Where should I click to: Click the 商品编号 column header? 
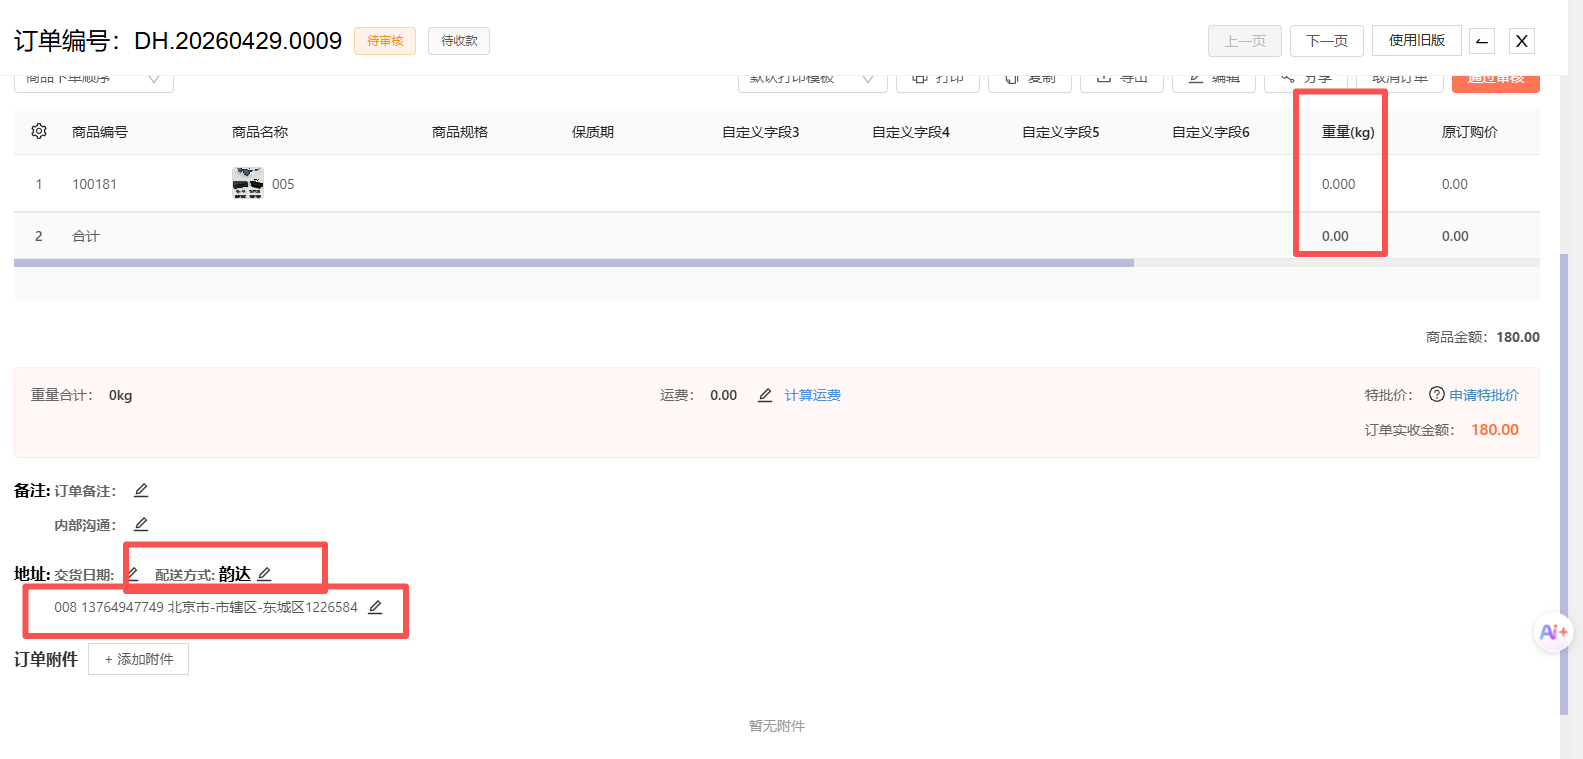point(100,132)
